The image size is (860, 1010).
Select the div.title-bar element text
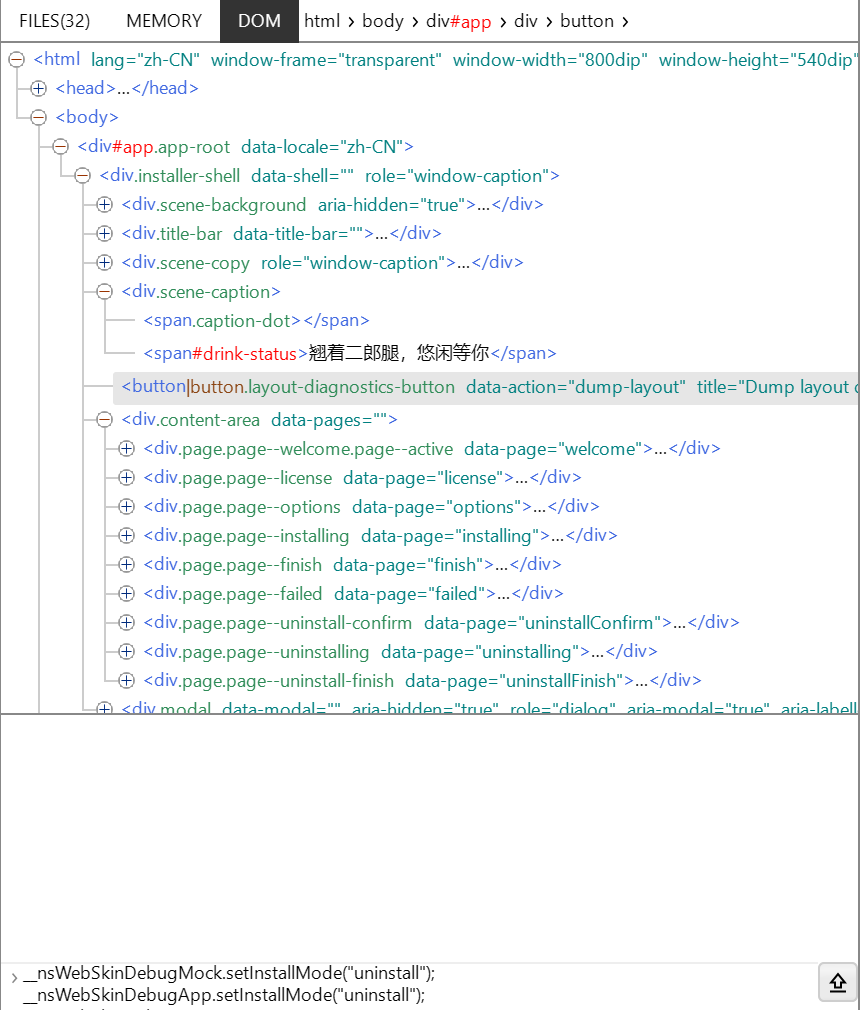(282, 234)
